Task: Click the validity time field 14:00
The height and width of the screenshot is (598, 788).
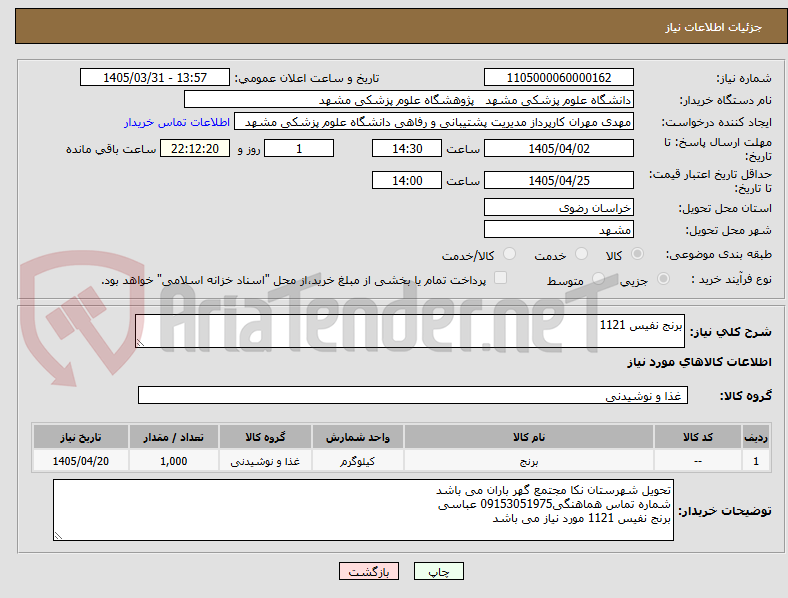Action: pos(407,180)
